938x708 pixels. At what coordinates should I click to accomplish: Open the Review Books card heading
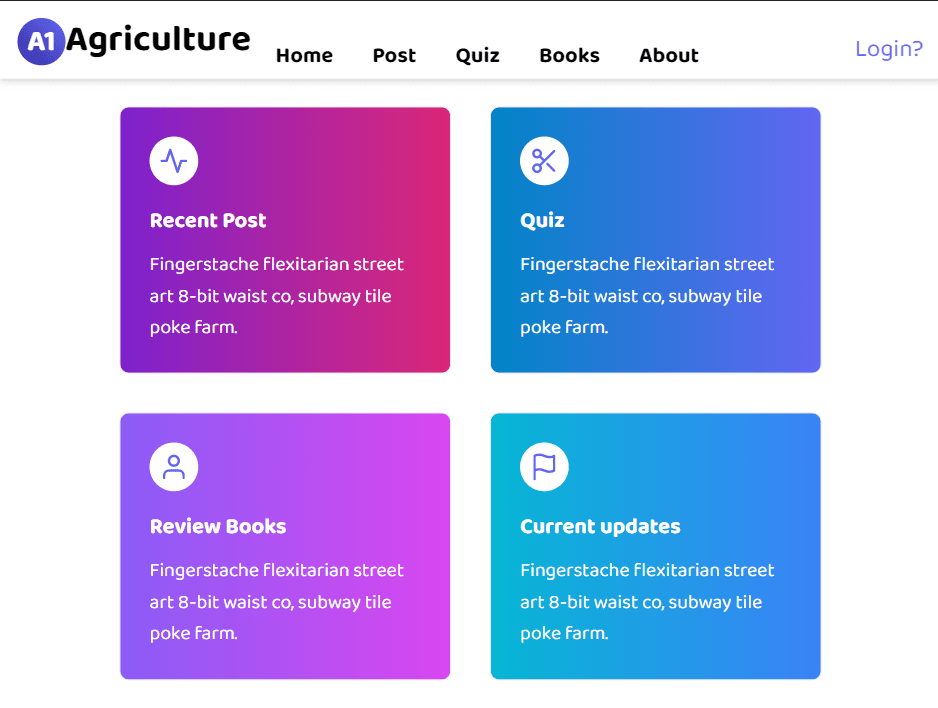point(218,527)
